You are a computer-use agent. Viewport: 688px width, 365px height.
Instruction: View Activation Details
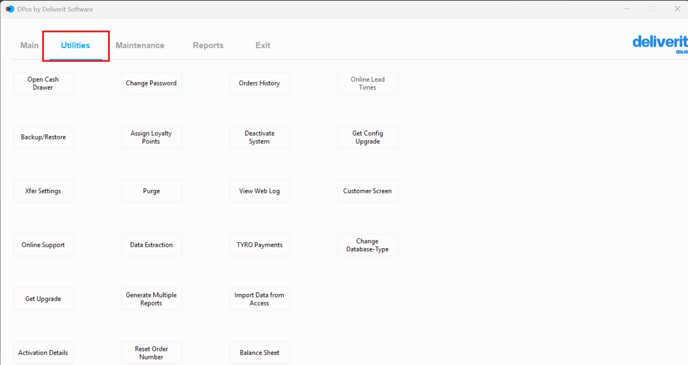(43, 353)
